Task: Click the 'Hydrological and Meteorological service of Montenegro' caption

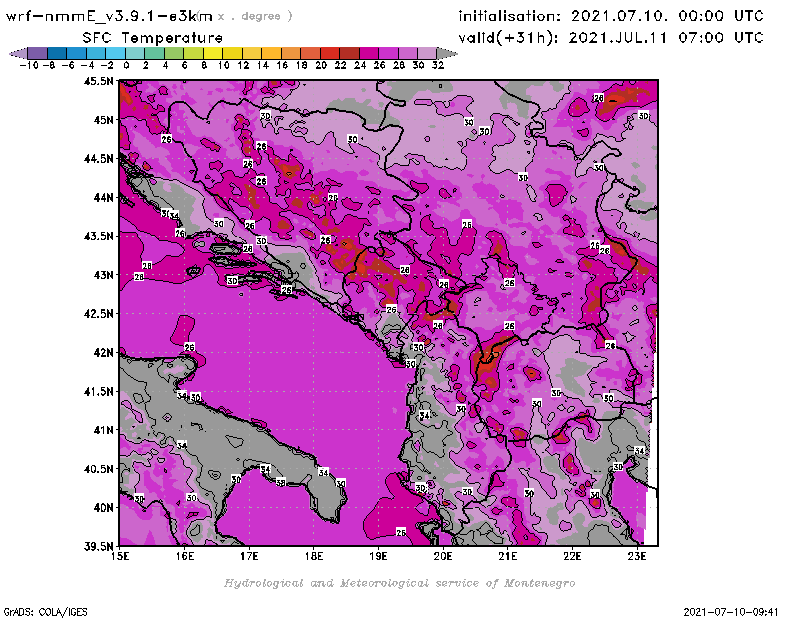Action: (x=399, y=583)
